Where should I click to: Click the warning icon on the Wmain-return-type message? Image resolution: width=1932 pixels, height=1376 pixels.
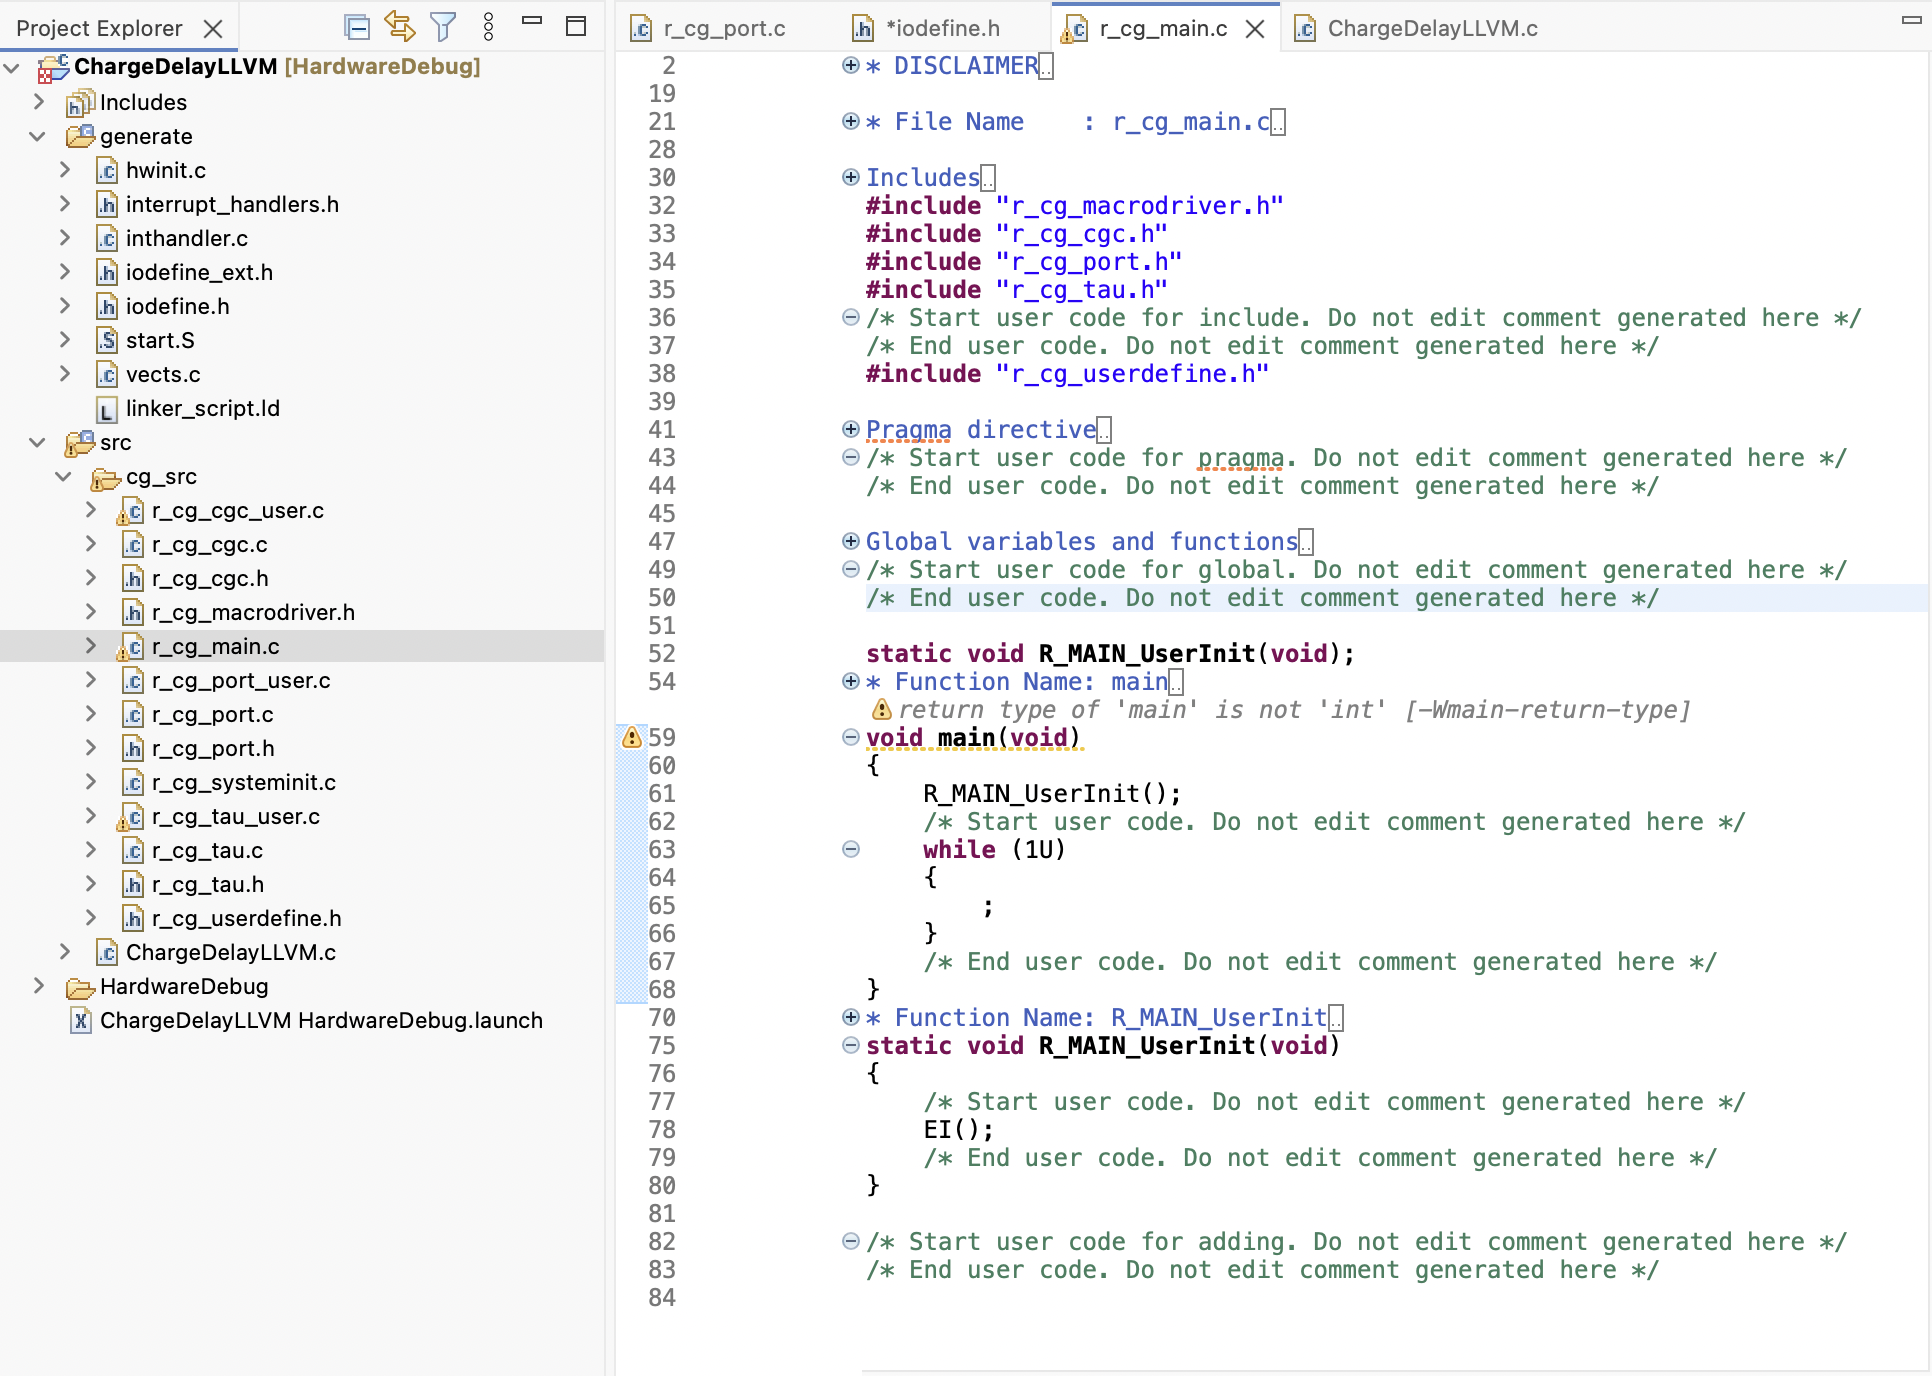coord(880,710)
